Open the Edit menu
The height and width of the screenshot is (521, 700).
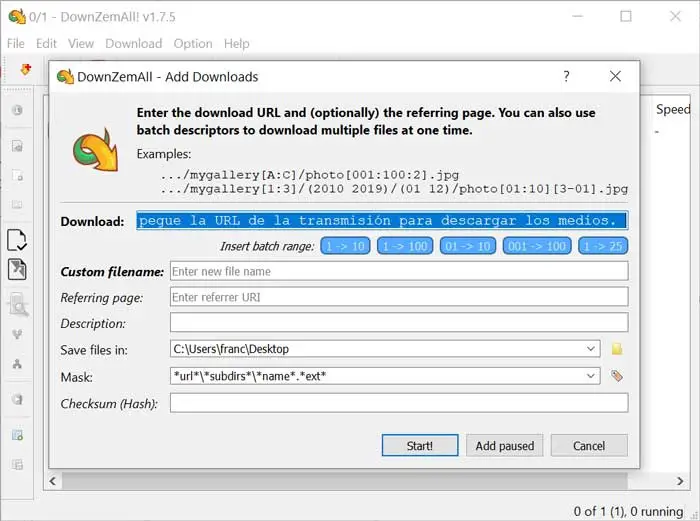coord(46,44)
